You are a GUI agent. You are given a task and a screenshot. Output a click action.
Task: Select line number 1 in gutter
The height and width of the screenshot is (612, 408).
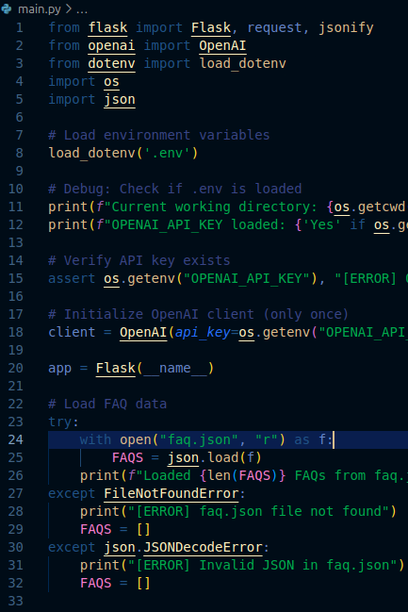[x=20, y=28]
